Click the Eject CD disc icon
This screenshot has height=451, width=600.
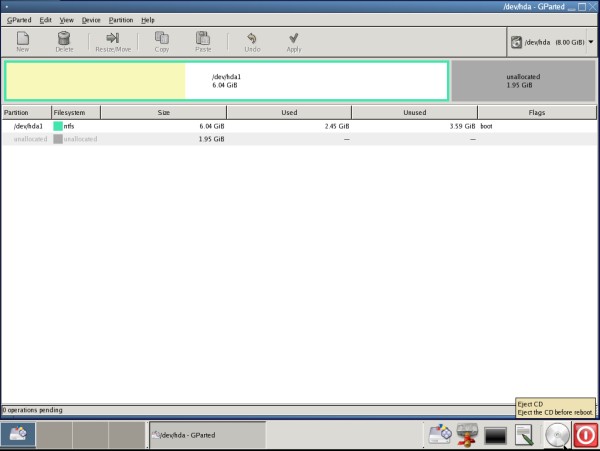click(557, 435)
